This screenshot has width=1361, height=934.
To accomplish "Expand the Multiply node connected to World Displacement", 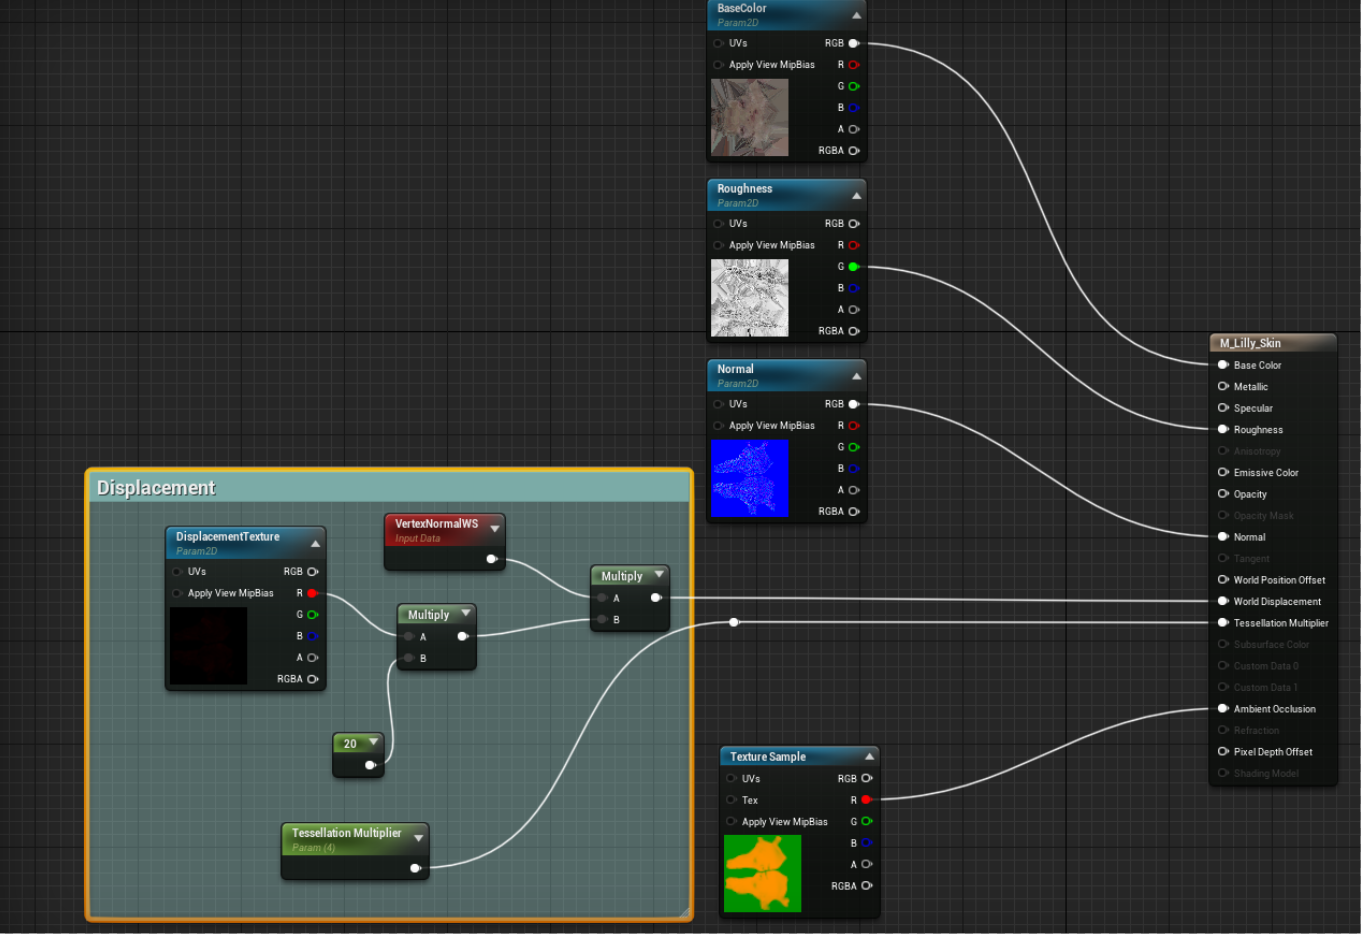I will click(658, 575).
